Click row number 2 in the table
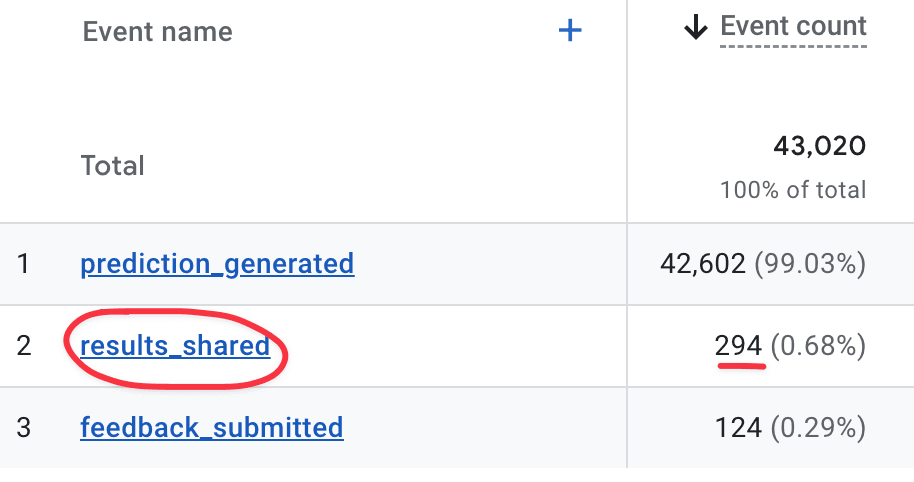The width and height of the screenshot is (914, 482). [24, 346]
